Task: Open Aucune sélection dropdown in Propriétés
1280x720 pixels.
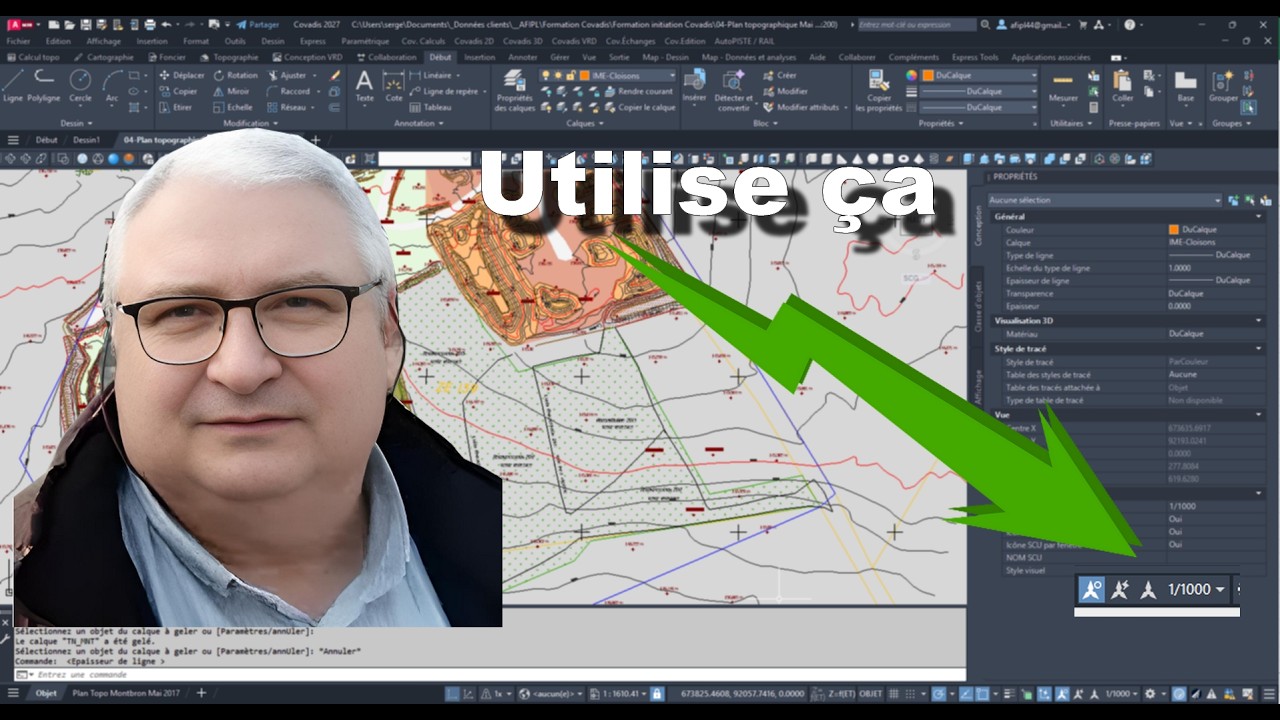Action: coord(1105,200)
